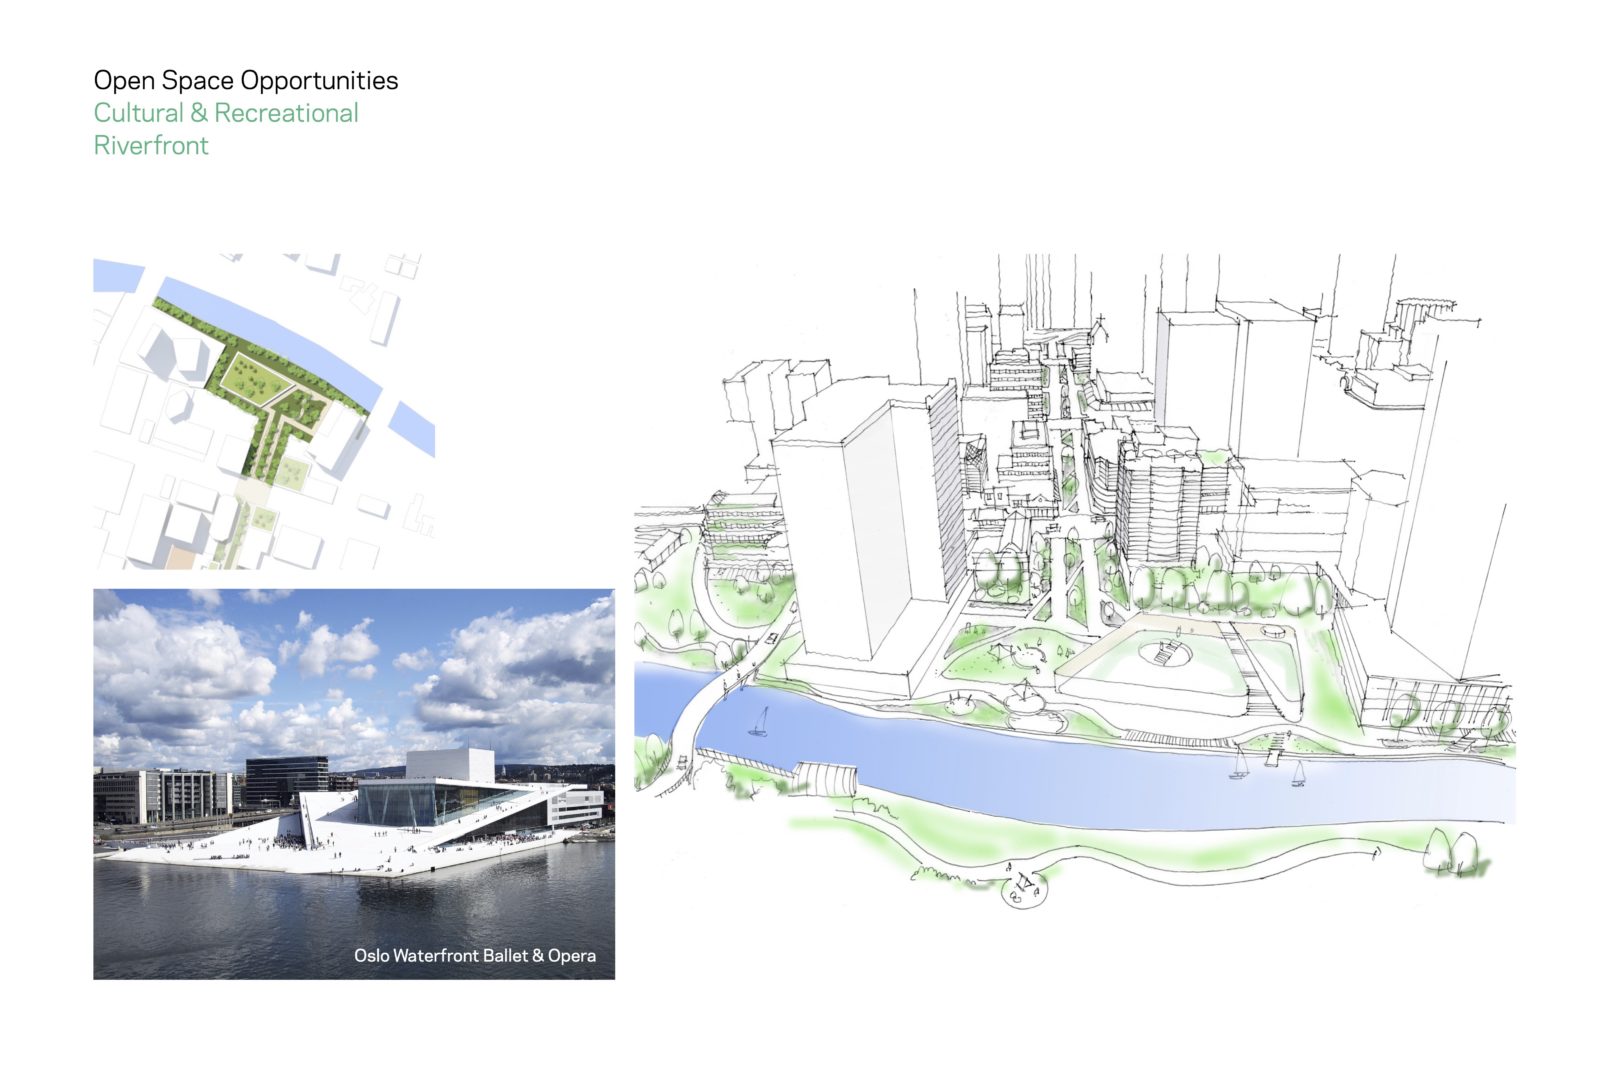Click the "Open Space Opportunities" heading
The image size is (1612, 1071).
(x=245, y=80)
